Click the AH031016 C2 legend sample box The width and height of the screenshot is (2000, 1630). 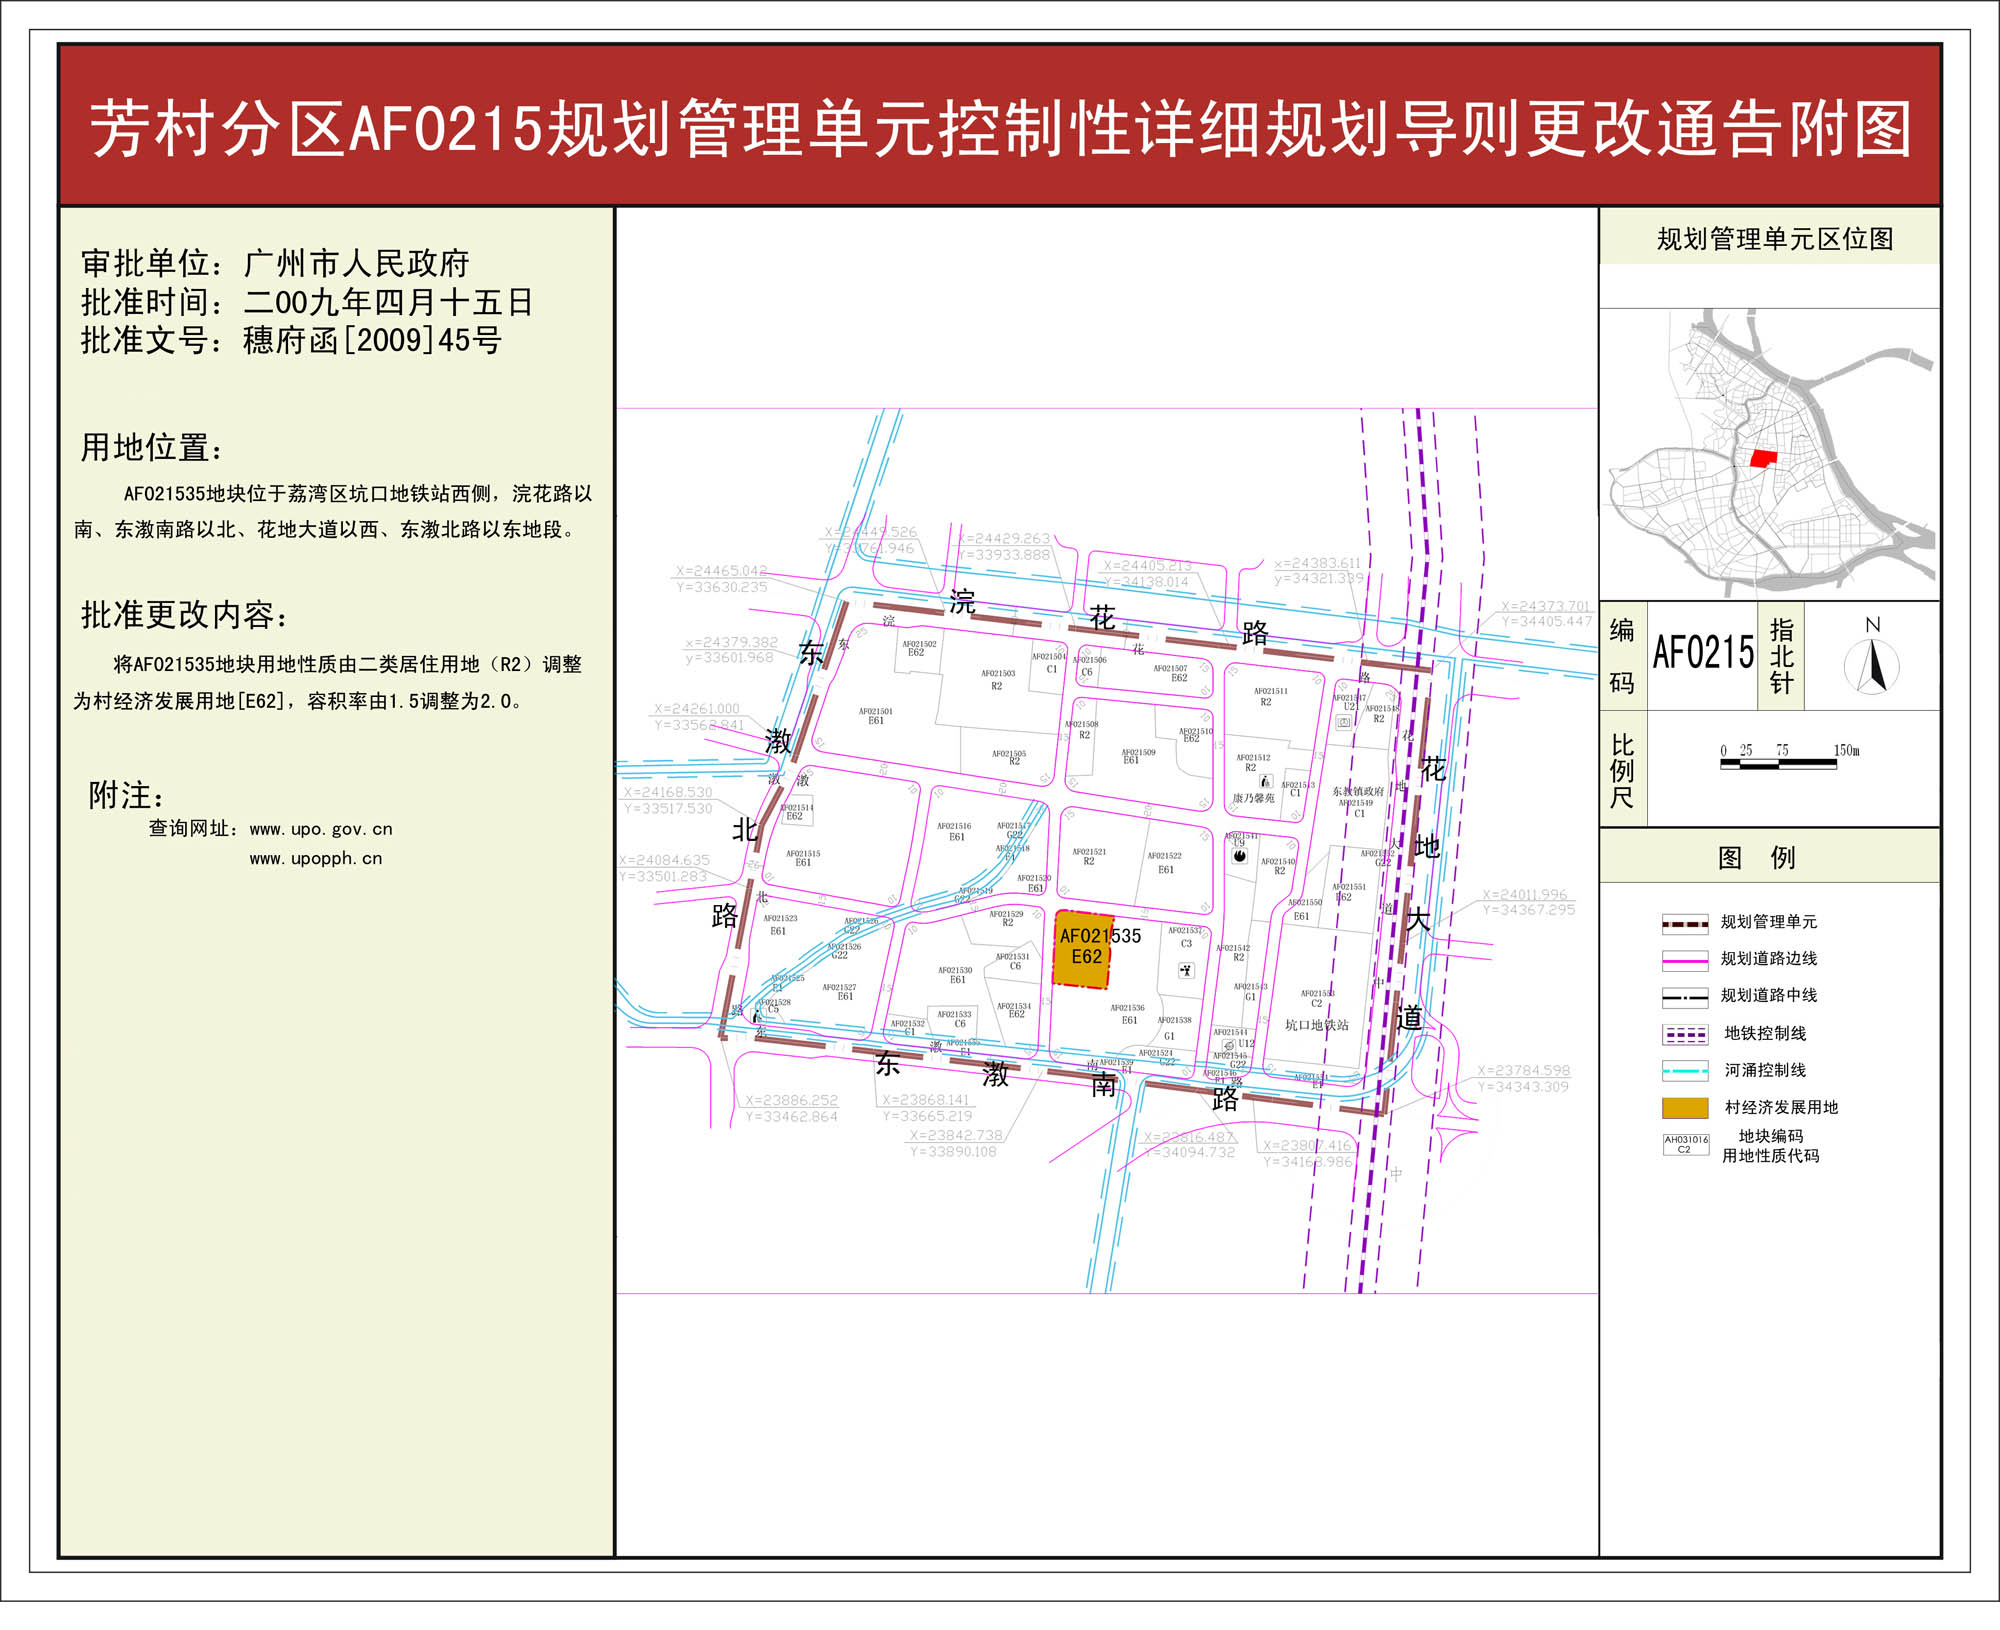point(1685,1145)
